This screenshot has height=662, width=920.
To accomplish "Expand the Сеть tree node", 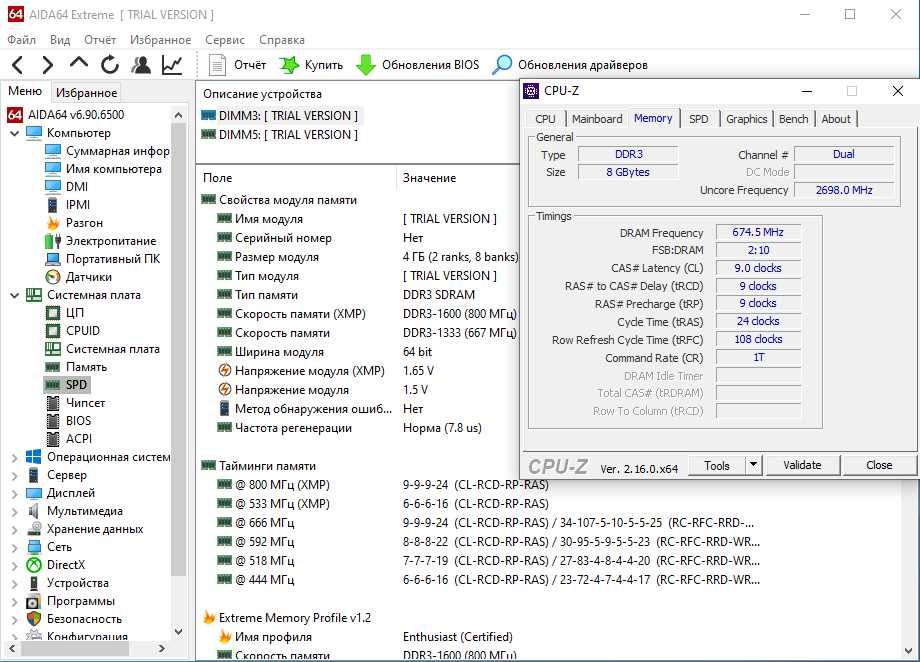I will 15,548.
